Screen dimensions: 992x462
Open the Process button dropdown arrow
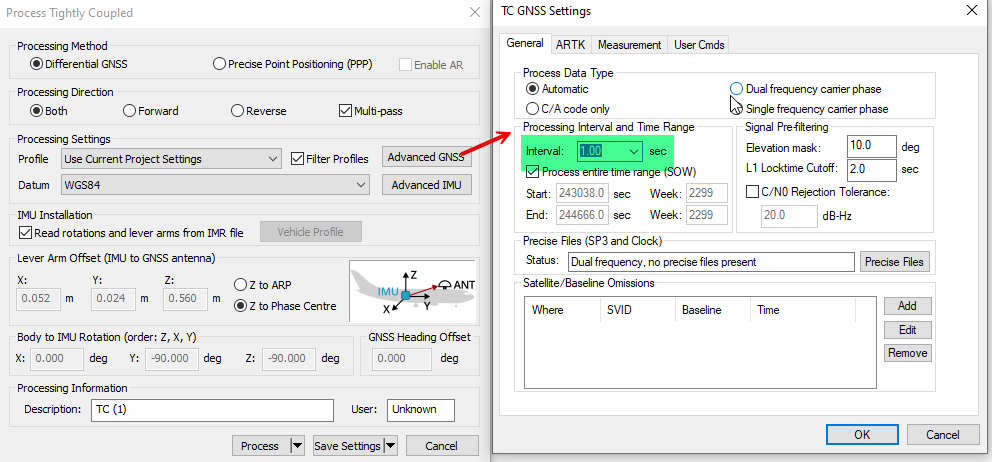pos(297,446)
